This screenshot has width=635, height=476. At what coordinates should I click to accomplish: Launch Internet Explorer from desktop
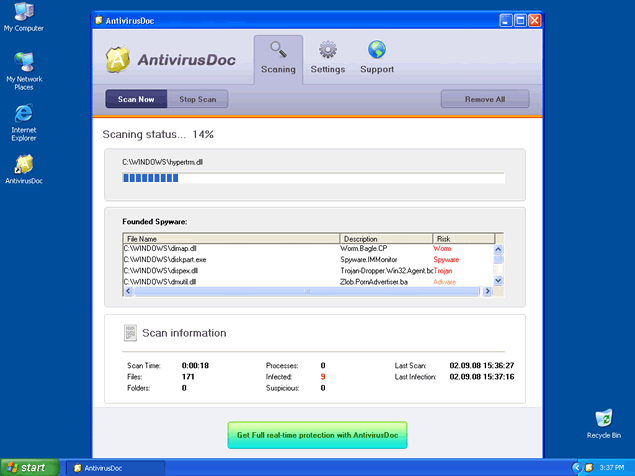coord(23,114)
